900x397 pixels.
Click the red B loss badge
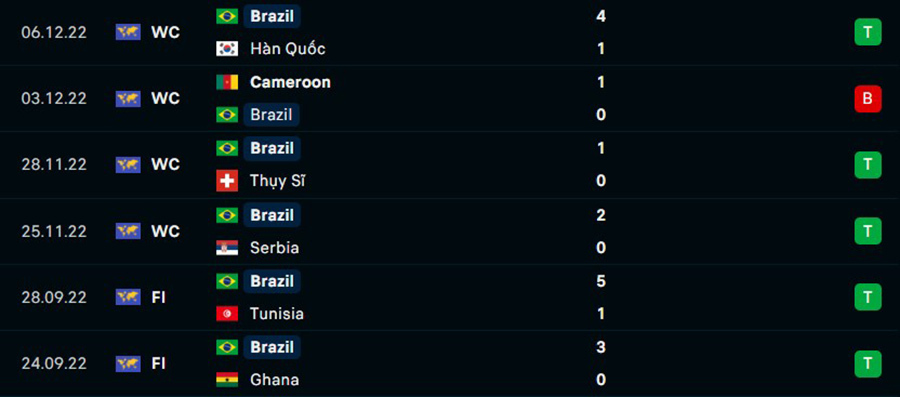(x=867, y=99)
